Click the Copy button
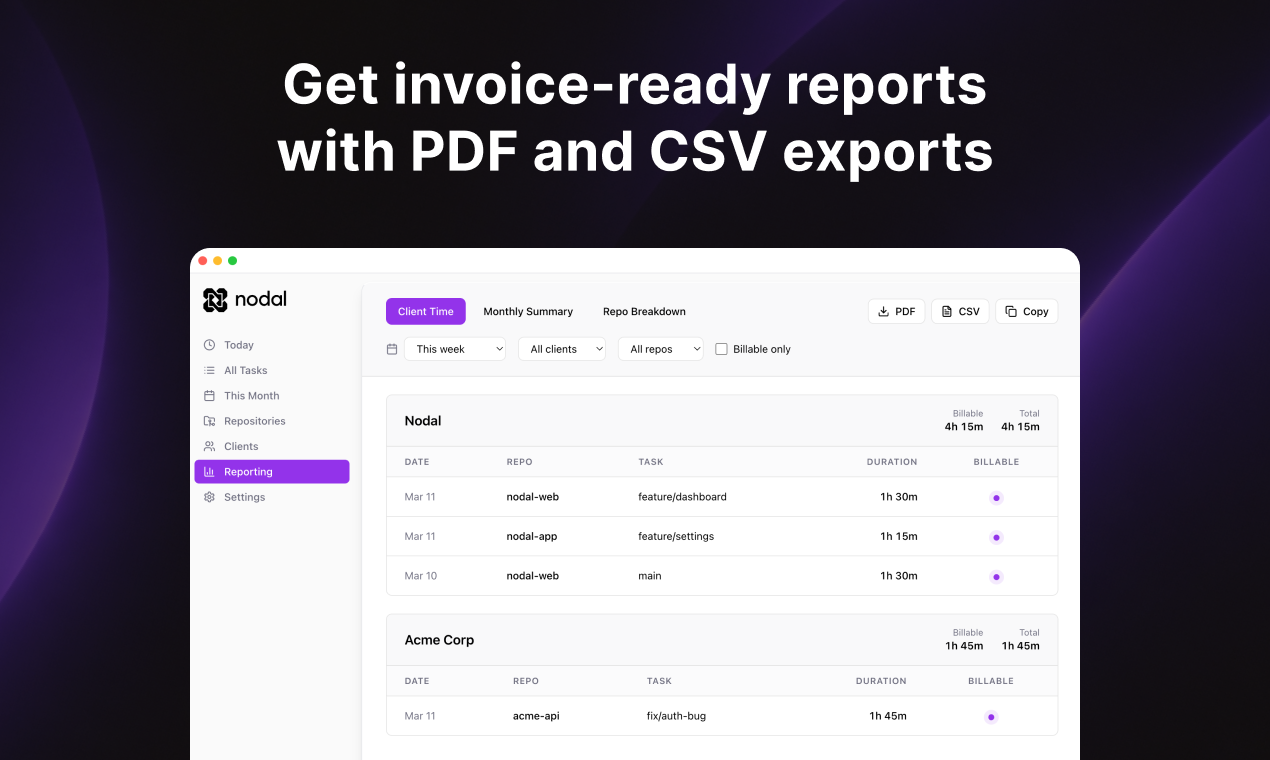 click(x=1026, y=312)
